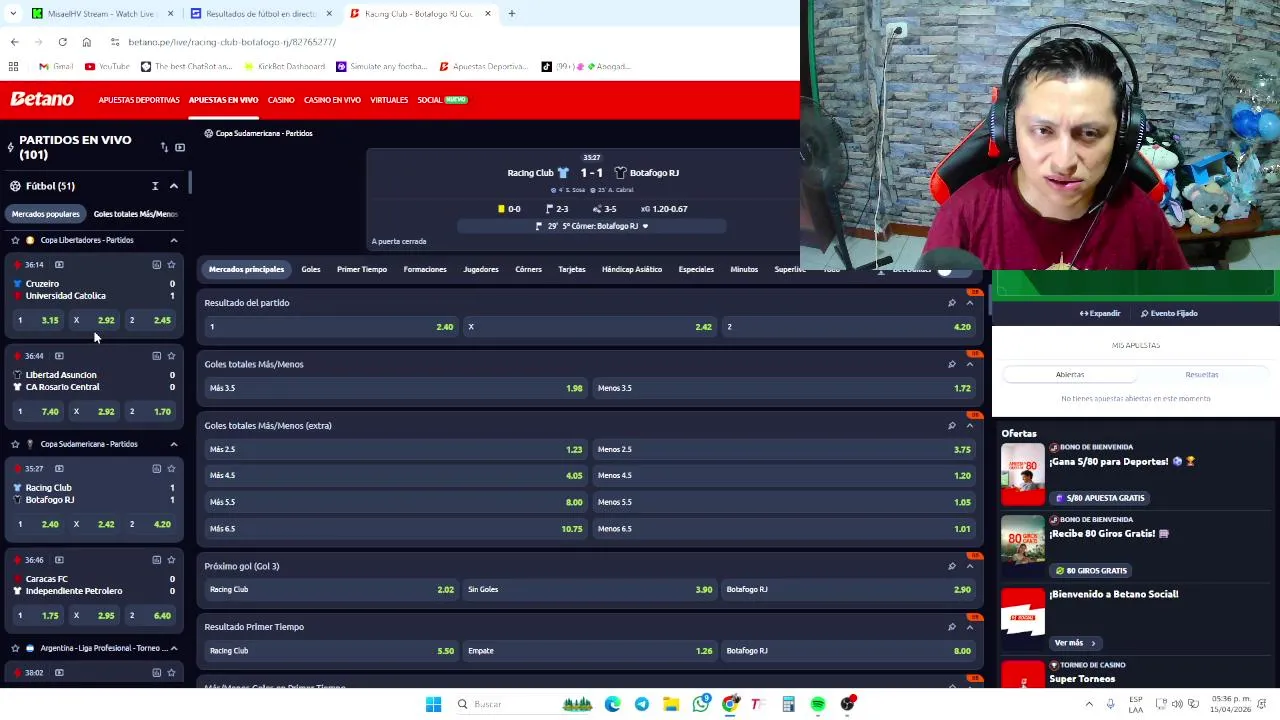Select the Goles totales Más/Menos sidebar filter
Image resolution: width=1280 pixels, height=720 pixels.
pos(135,214)
